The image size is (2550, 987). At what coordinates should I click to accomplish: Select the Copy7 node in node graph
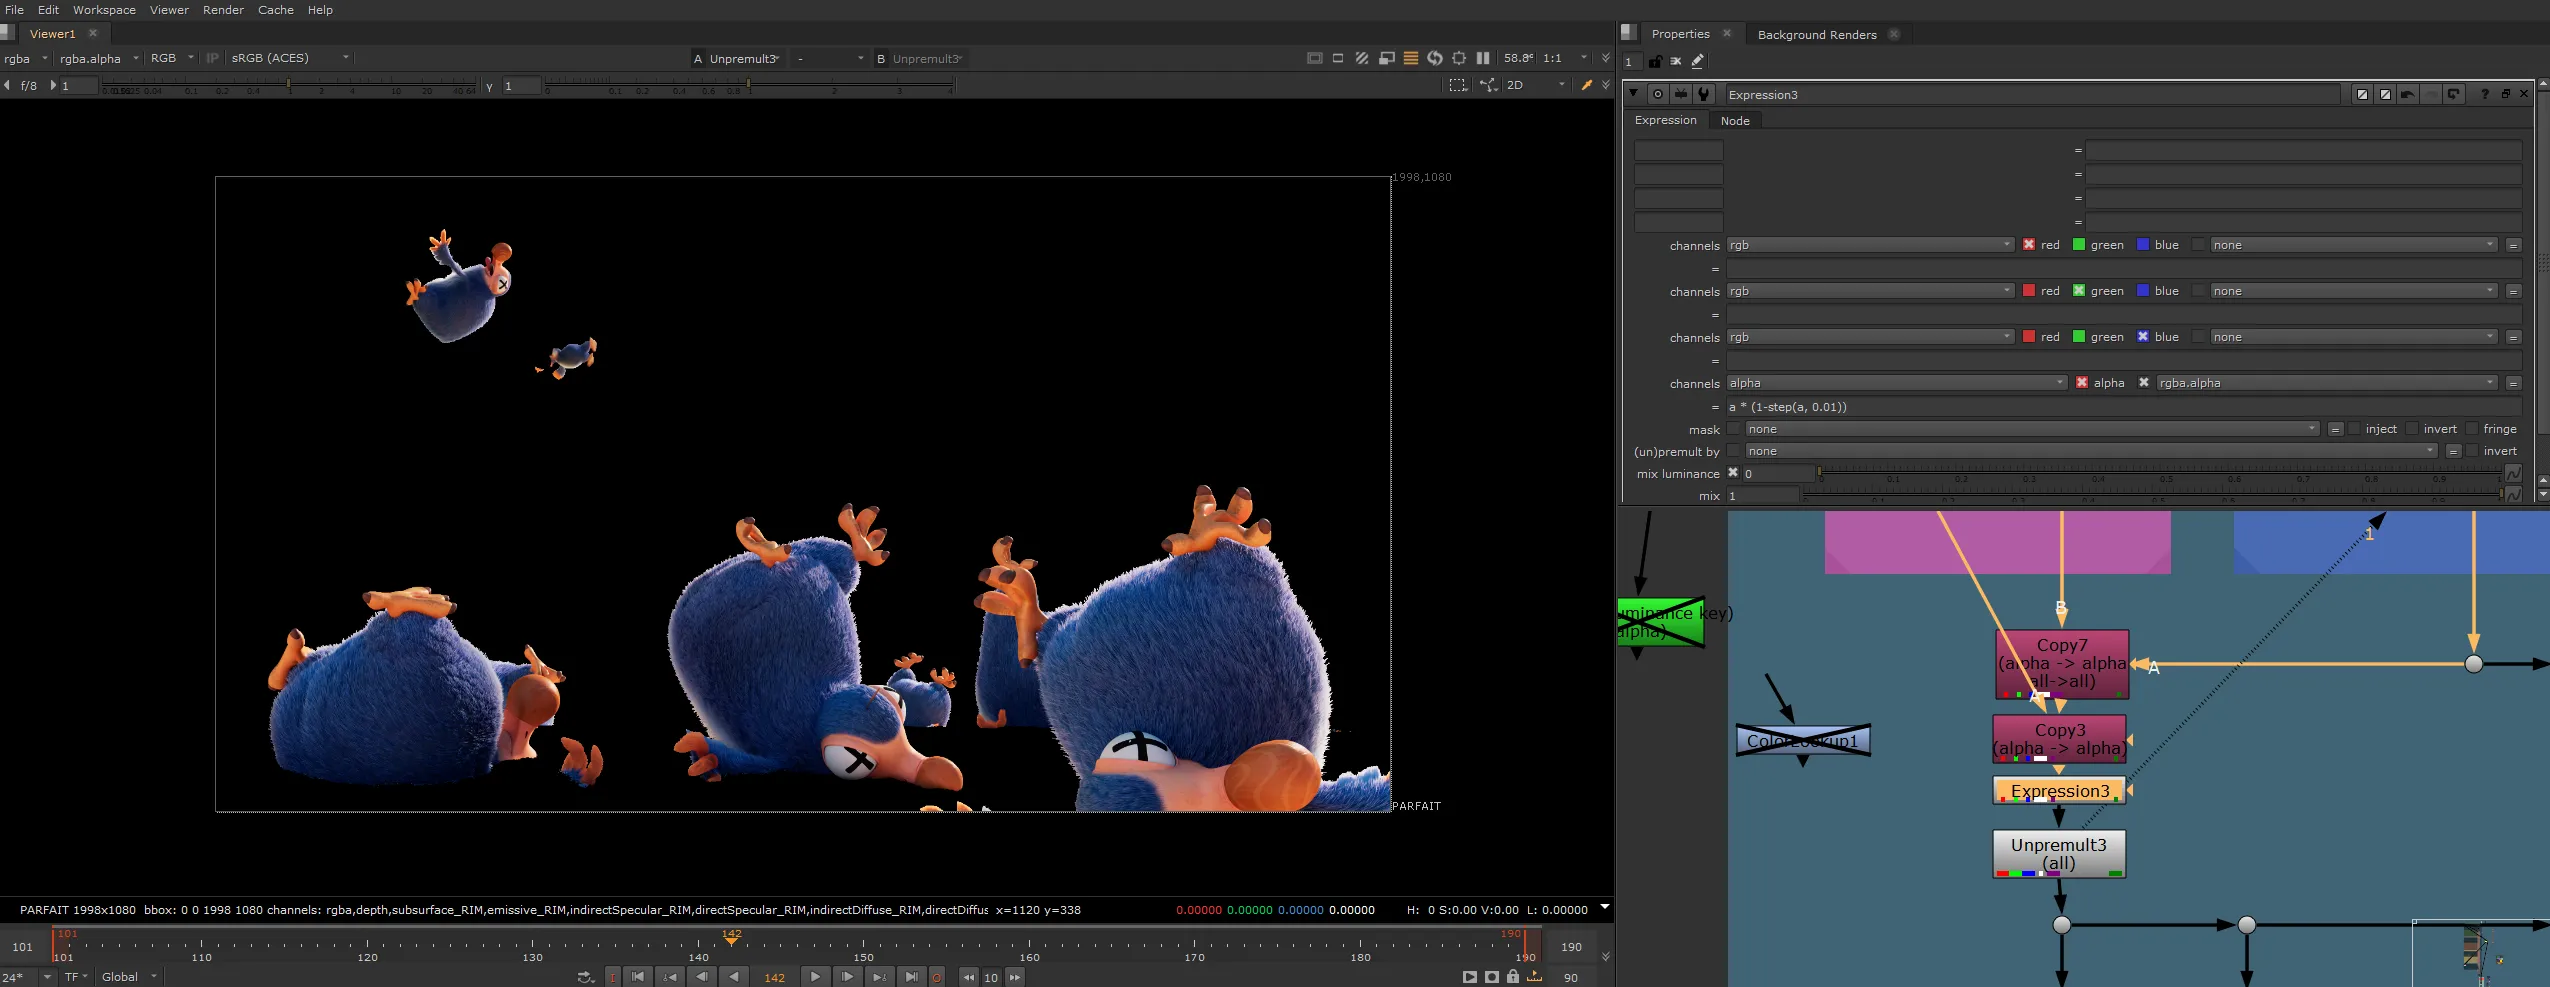[x=2062, y=664]
